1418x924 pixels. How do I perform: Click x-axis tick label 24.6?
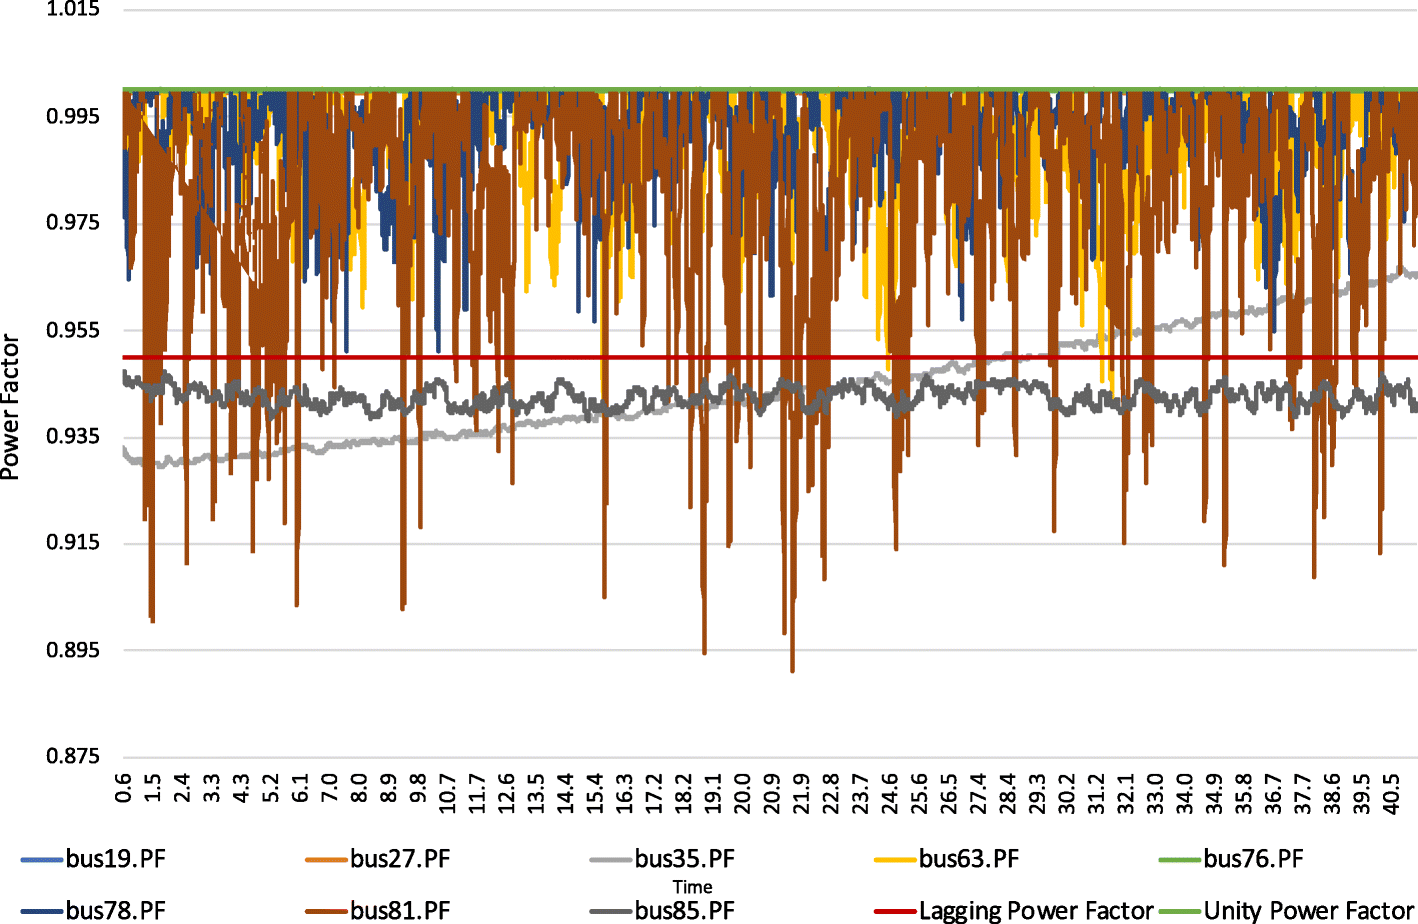[890, 793]
